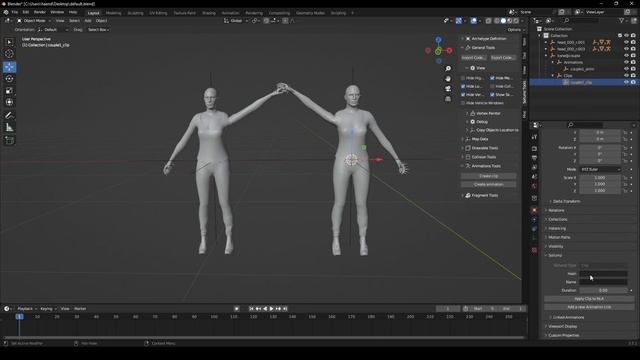640x360 pixels.
Task: Expand the Delta Transform section
Action: point(566,201)
